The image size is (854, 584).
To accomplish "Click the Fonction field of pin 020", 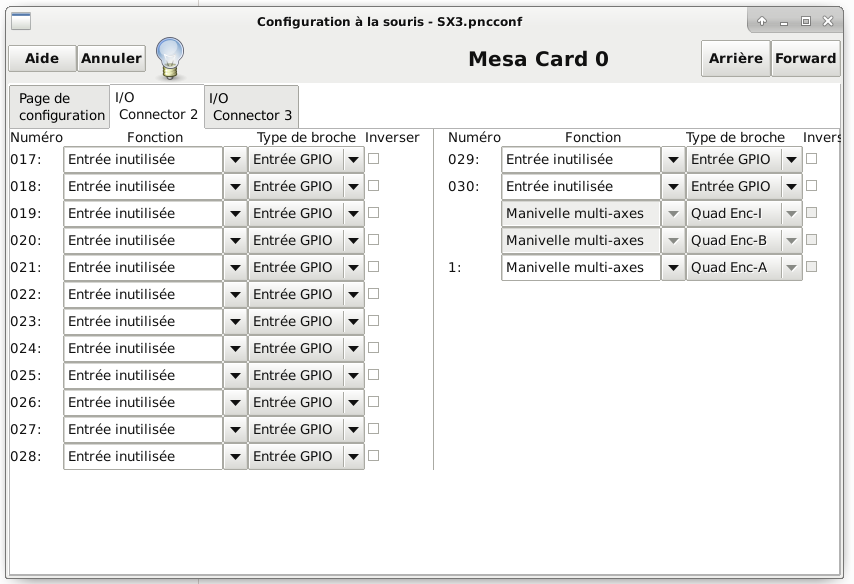I will 143,240.
